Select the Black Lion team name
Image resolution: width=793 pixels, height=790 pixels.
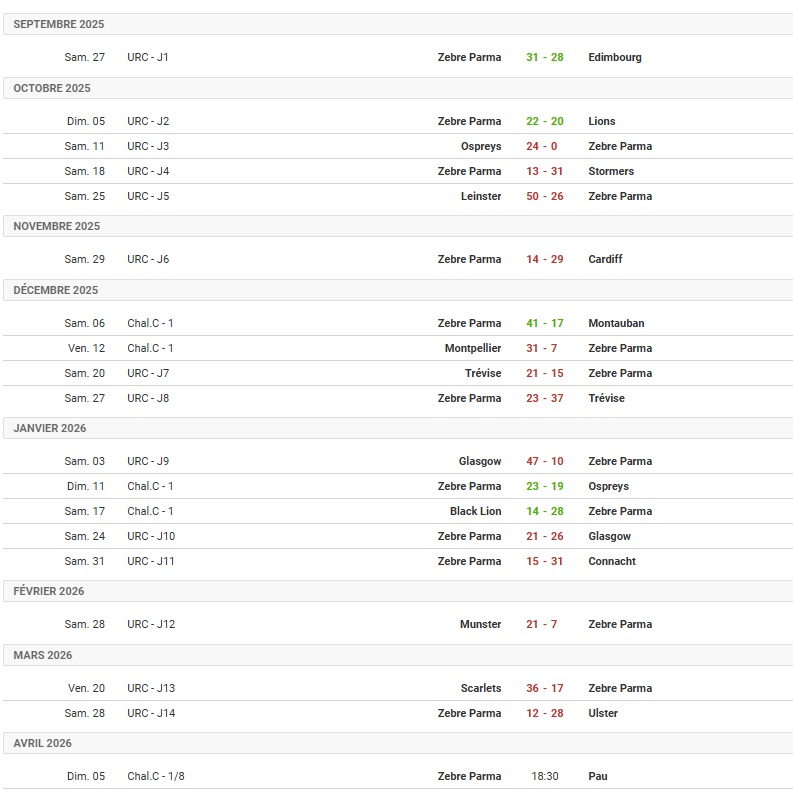475,511
